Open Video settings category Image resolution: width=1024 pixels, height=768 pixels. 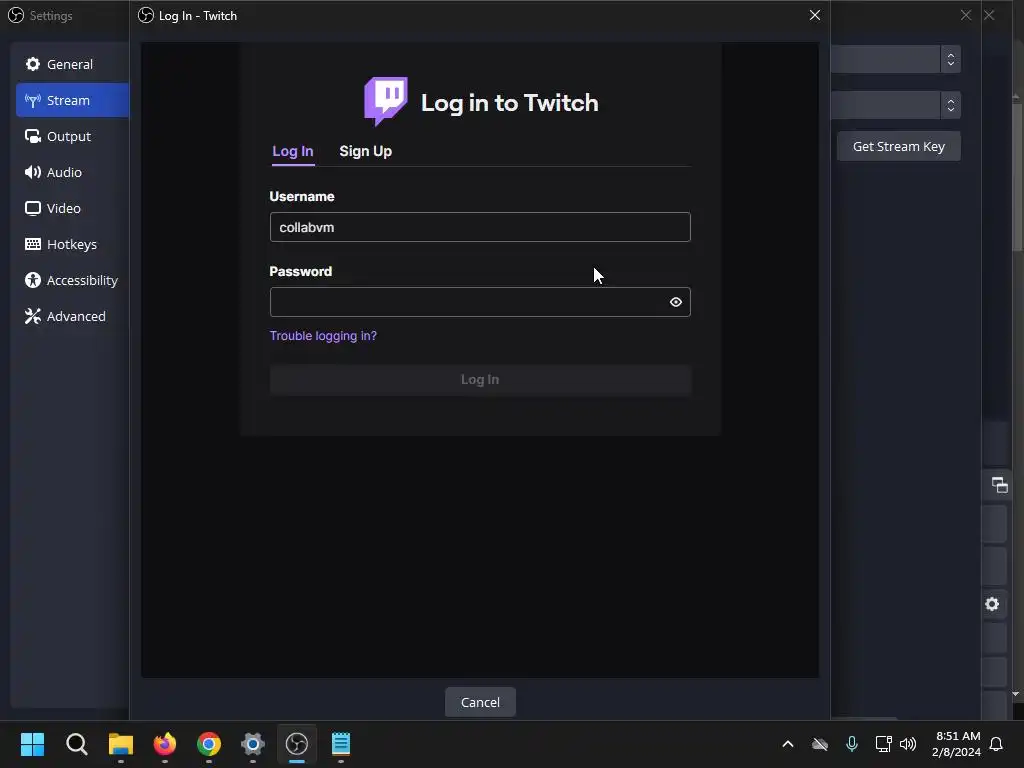pos(72,208)
